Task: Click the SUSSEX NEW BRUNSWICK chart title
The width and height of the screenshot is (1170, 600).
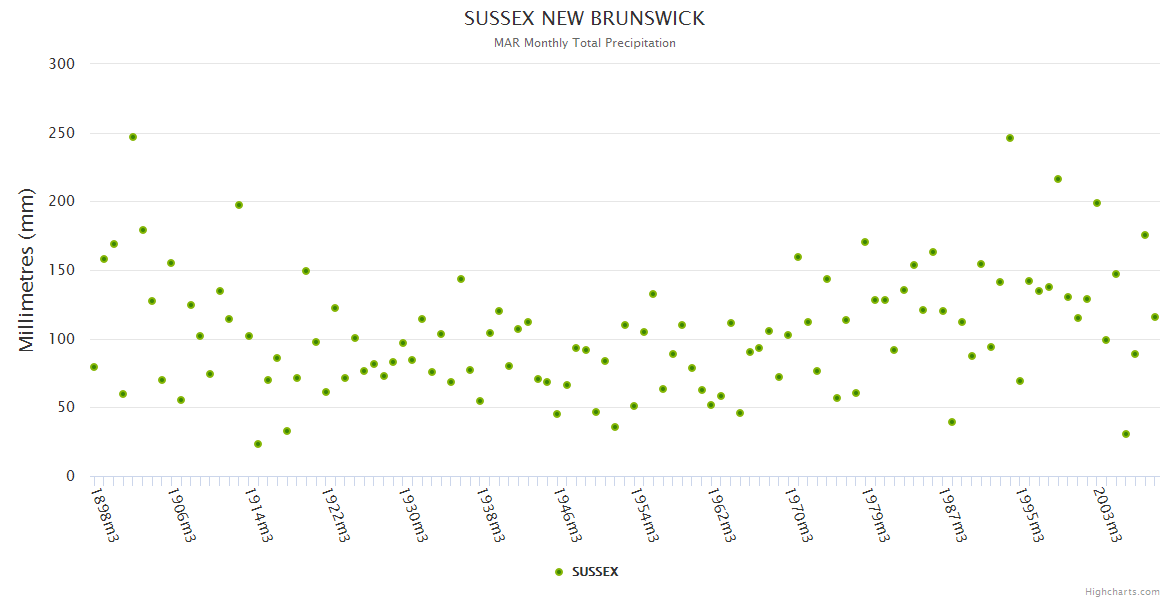Action: [584, 19]
